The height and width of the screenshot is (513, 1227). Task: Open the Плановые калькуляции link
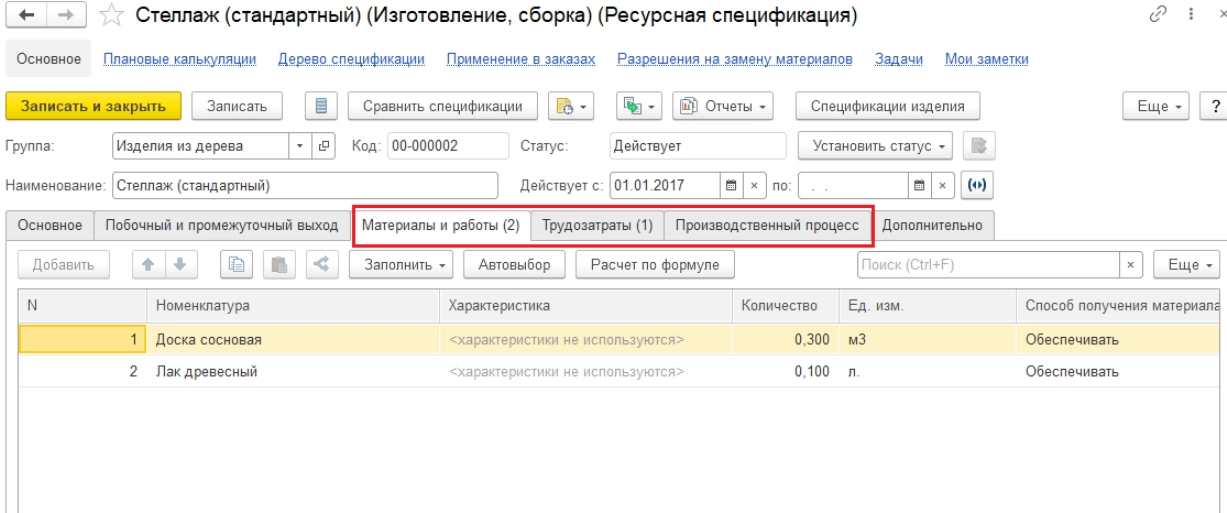[x=182, y=61]
